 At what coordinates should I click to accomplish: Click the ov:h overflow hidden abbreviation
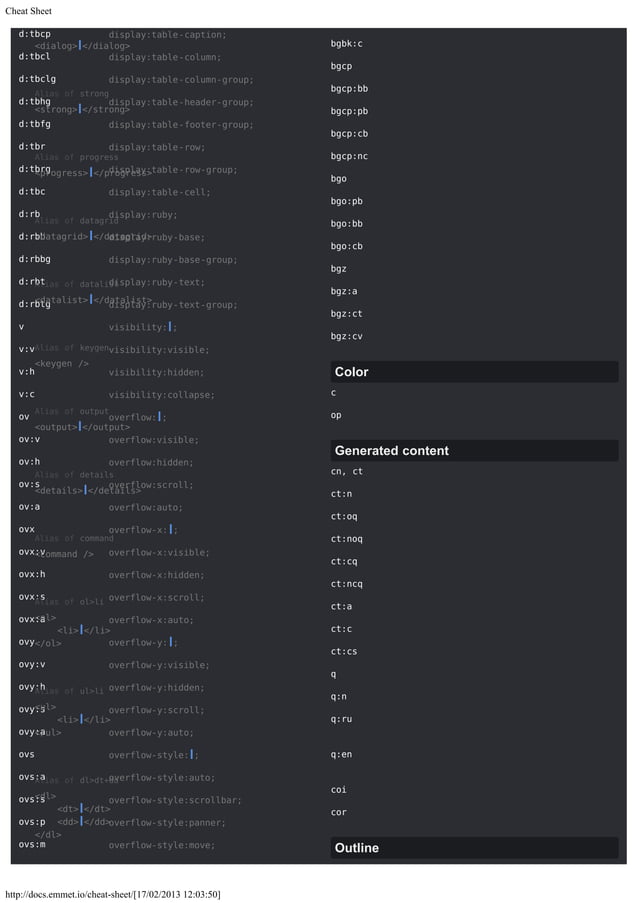pyautogui.click(x=30, y=462)
